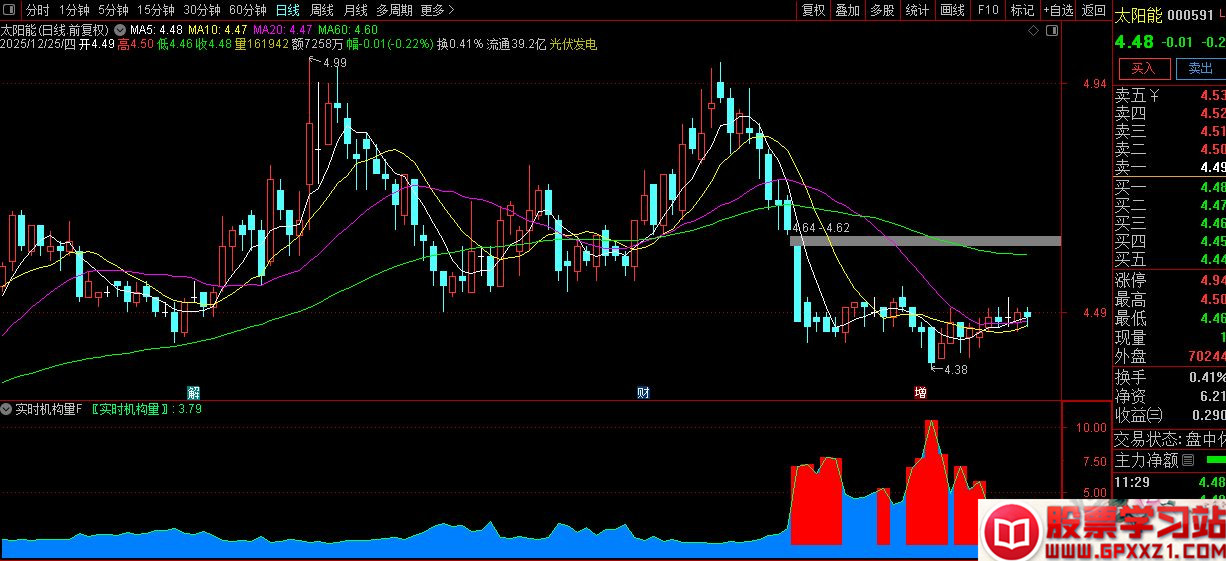The image size is (1226, 561).
Task: Click the ¥ icon next to 卖五
Action: click(x=1155, y=96)
